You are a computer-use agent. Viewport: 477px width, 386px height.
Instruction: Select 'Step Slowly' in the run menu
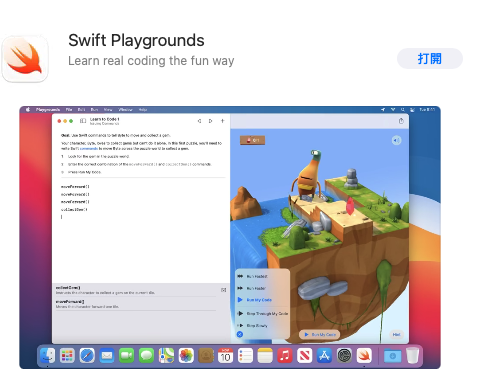(x=252, y=325)
